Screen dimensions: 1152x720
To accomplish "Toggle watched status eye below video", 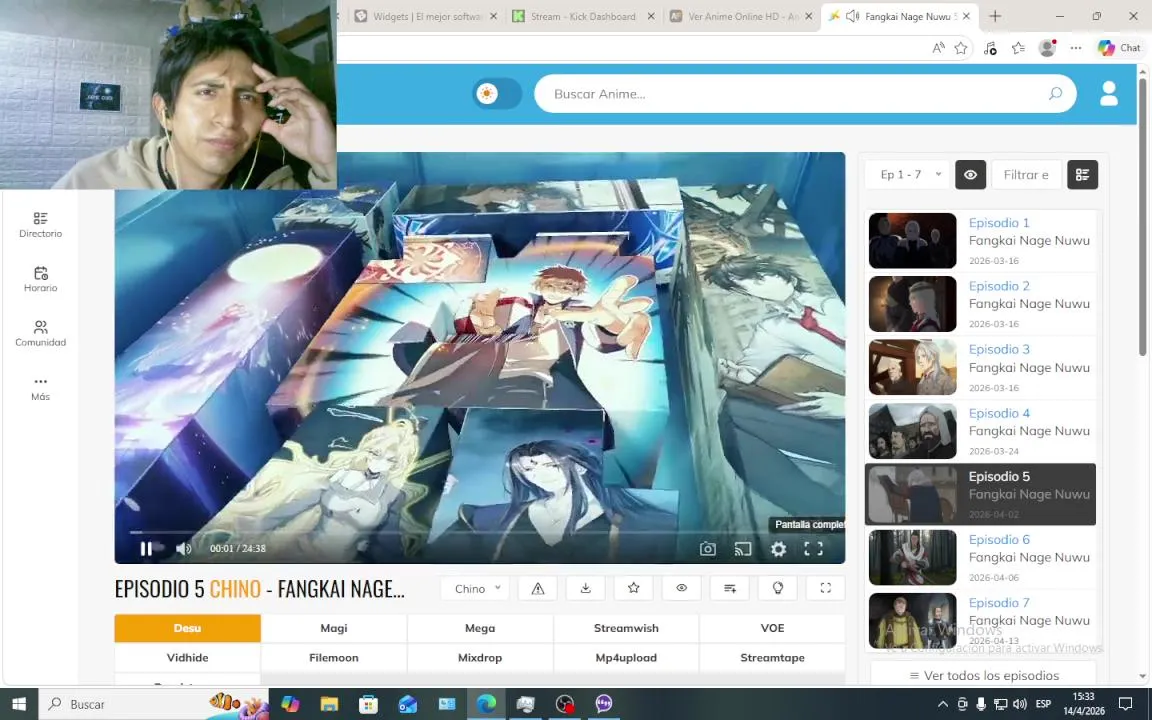I will tap(682, 588).
